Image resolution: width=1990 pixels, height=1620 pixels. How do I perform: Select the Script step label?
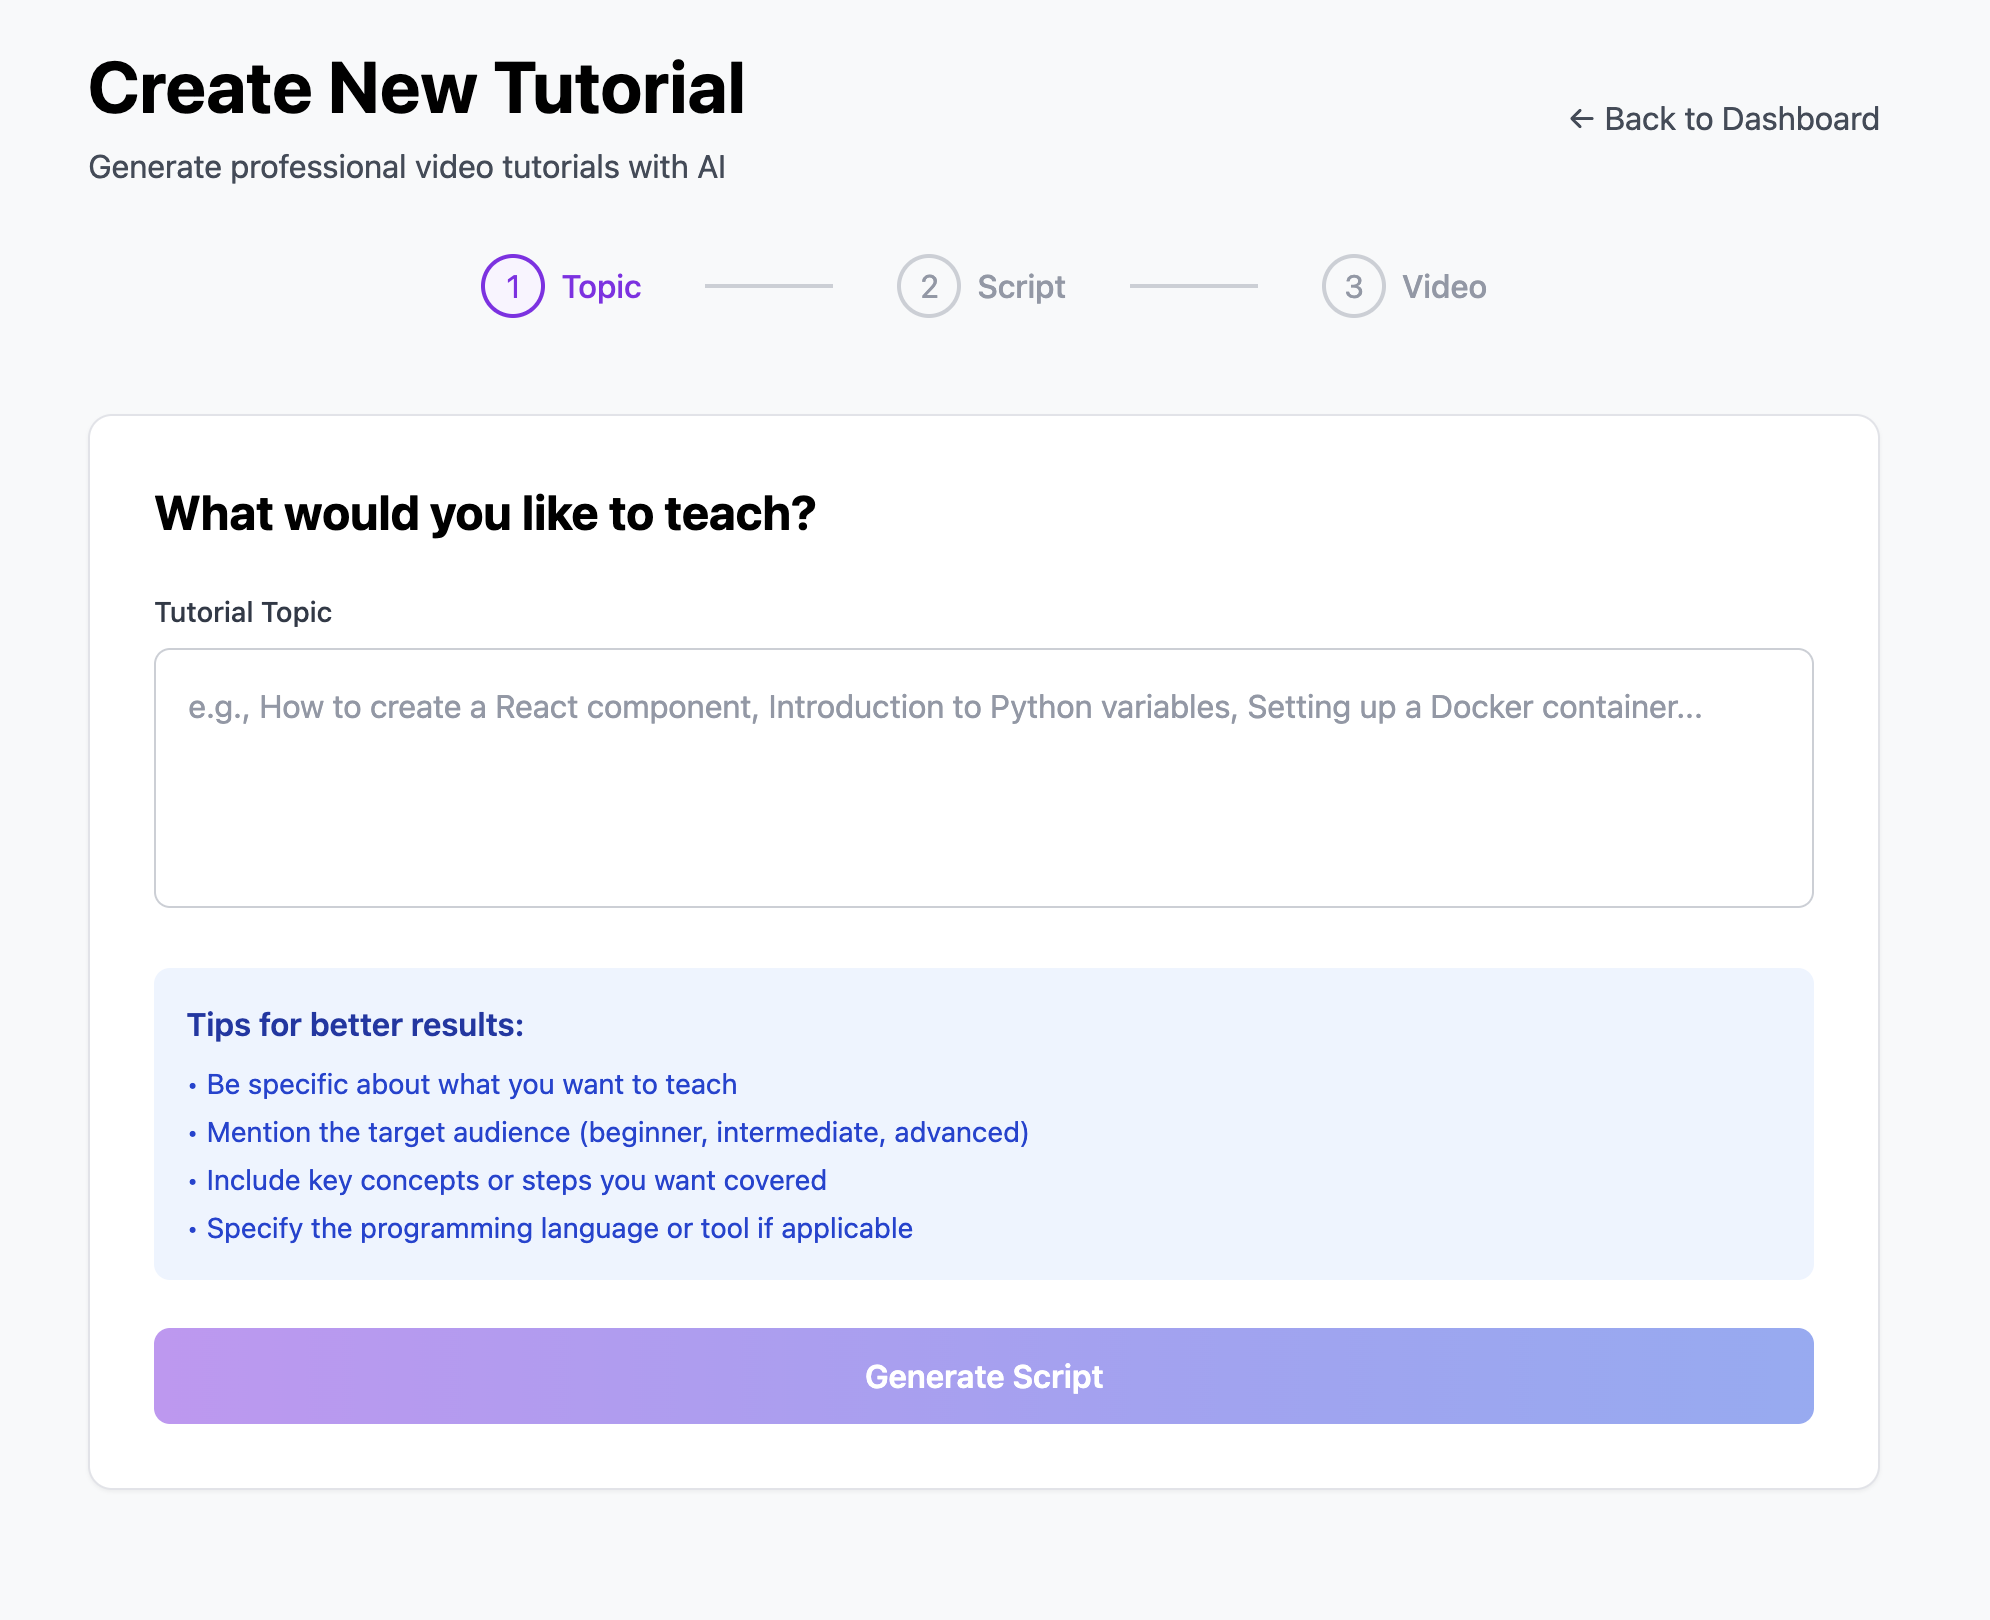point(1021,287)
